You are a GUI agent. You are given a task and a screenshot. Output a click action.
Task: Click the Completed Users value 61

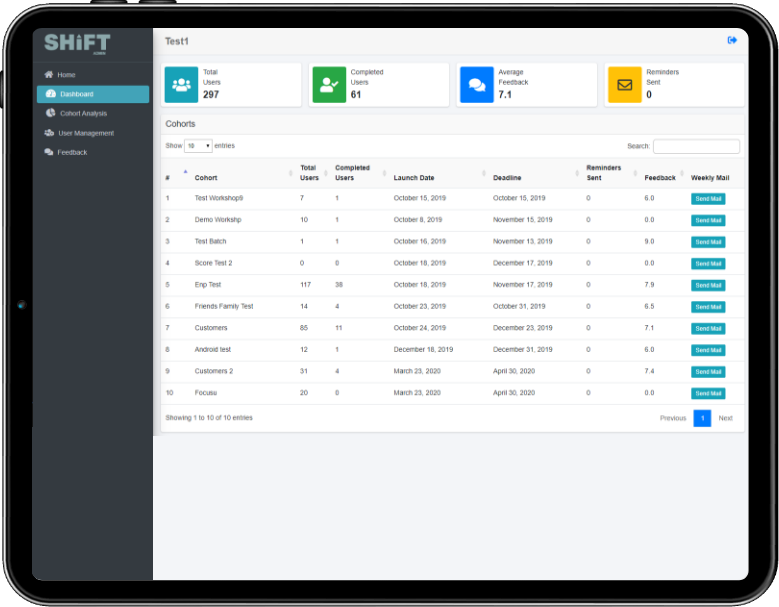(x=356, y=94)
